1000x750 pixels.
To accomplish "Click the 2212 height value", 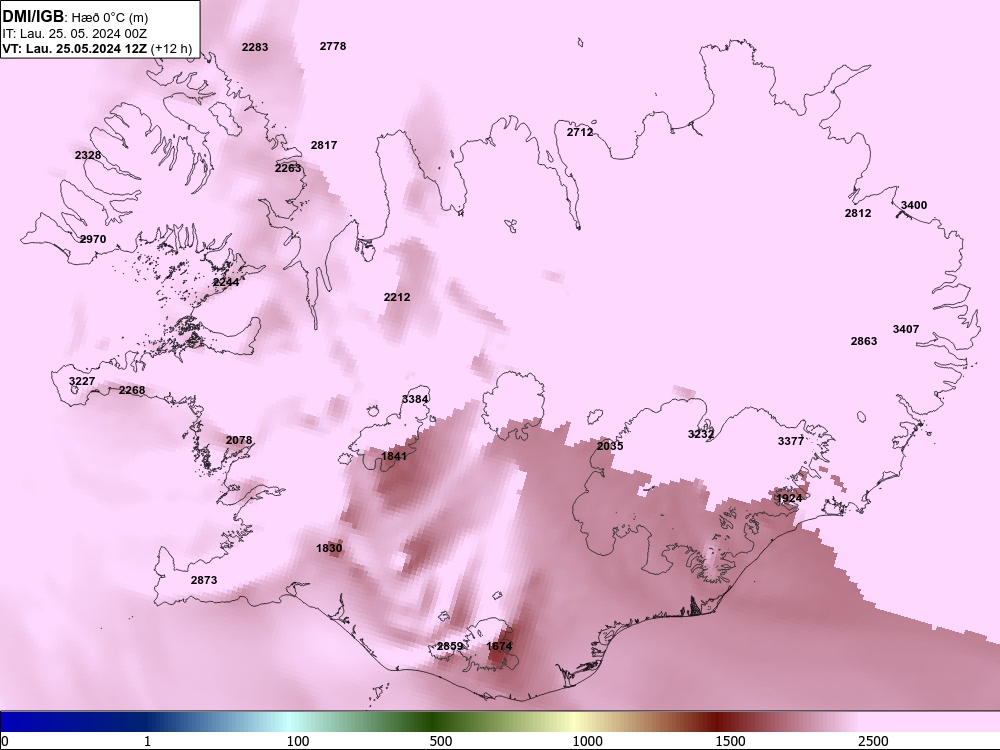I will 397,297.
